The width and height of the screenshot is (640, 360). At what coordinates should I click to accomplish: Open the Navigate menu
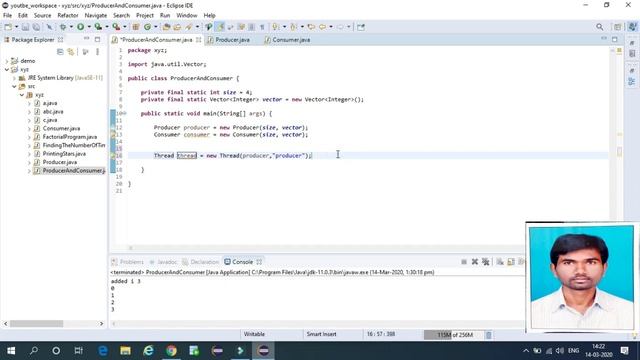pyautogui.click(x=96, y=15)
